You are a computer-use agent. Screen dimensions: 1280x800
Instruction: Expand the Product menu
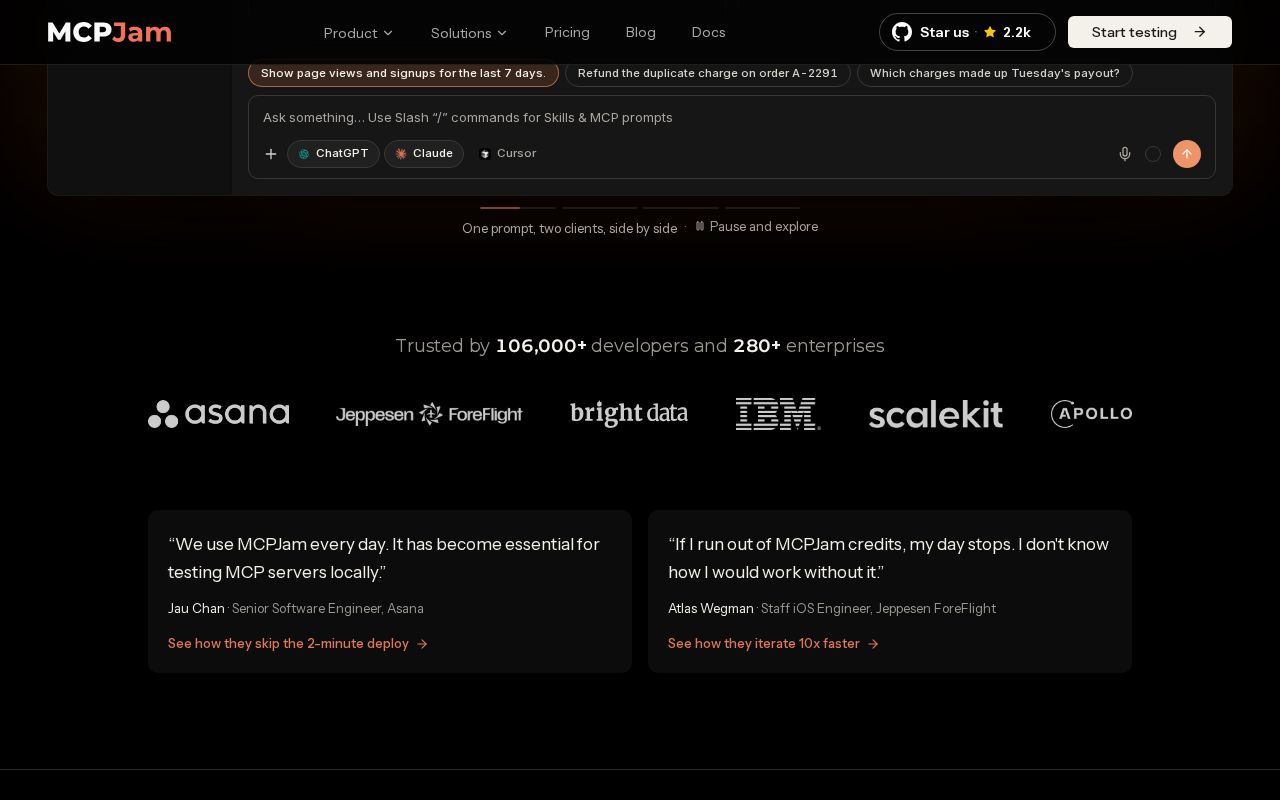(x=358, y=33)
